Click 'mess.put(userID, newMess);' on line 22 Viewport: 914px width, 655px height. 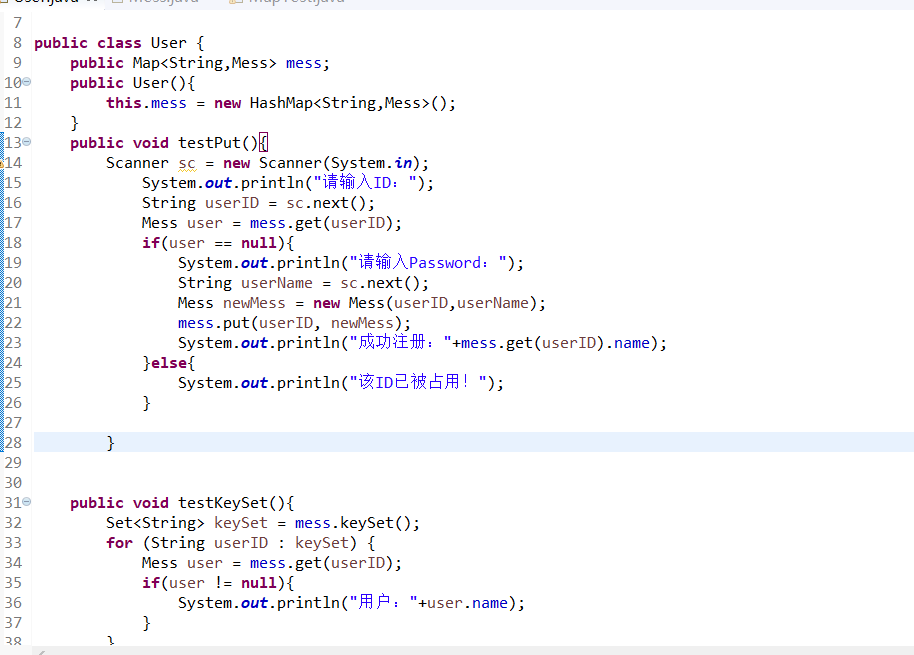[x=294, y=323]
